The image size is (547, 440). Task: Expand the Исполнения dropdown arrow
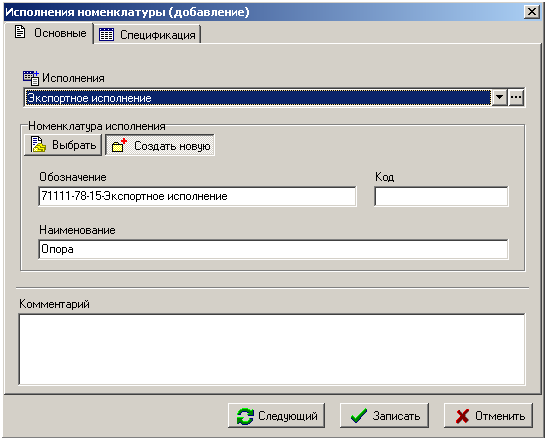click(x=499, y=98)
